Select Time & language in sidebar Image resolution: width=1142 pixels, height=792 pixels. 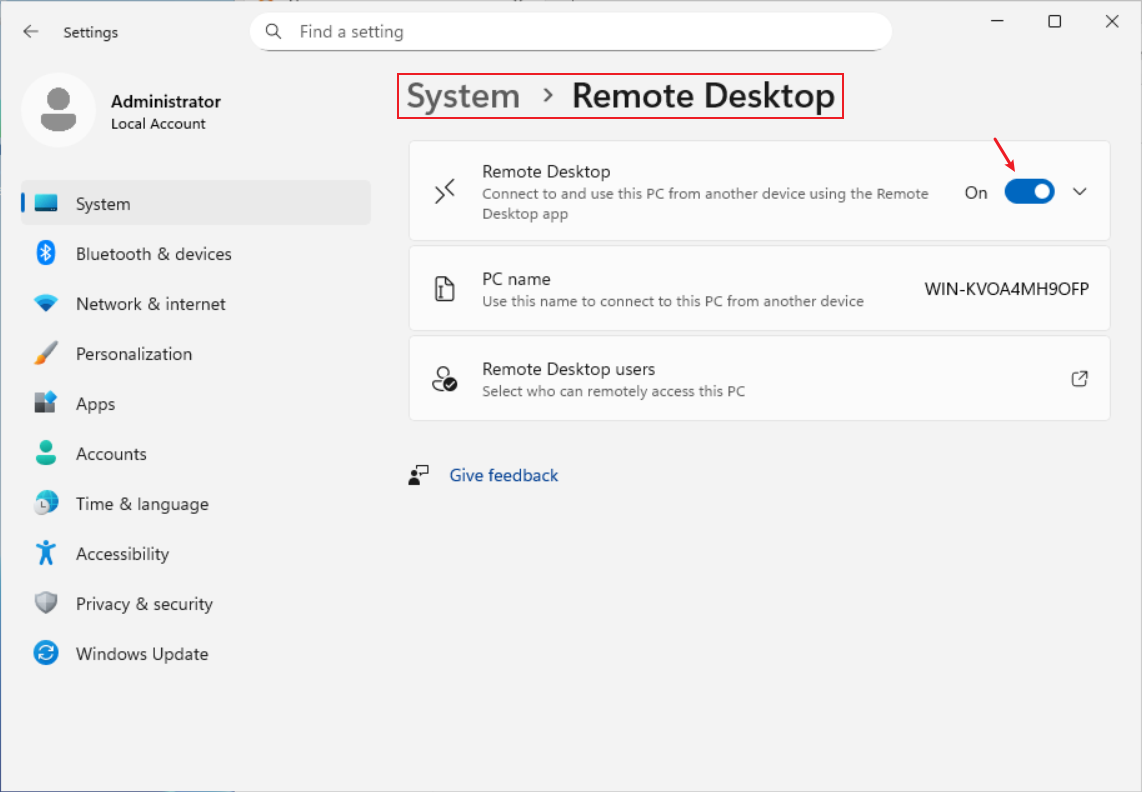point(142,504)
